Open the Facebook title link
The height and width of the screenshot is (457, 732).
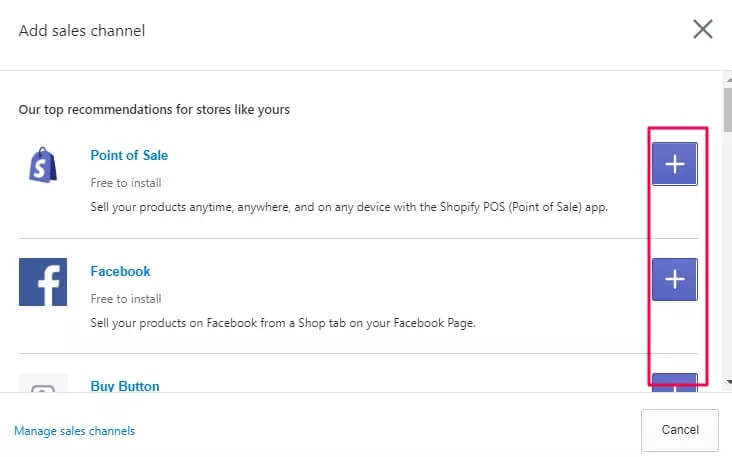click(x=120, y=271)
